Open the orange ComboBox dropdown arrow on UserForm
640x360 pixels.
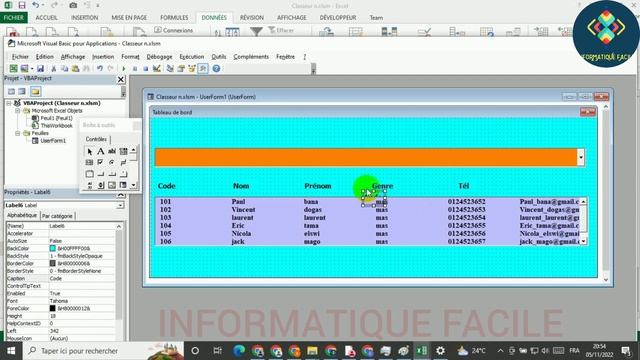(581, 158)
